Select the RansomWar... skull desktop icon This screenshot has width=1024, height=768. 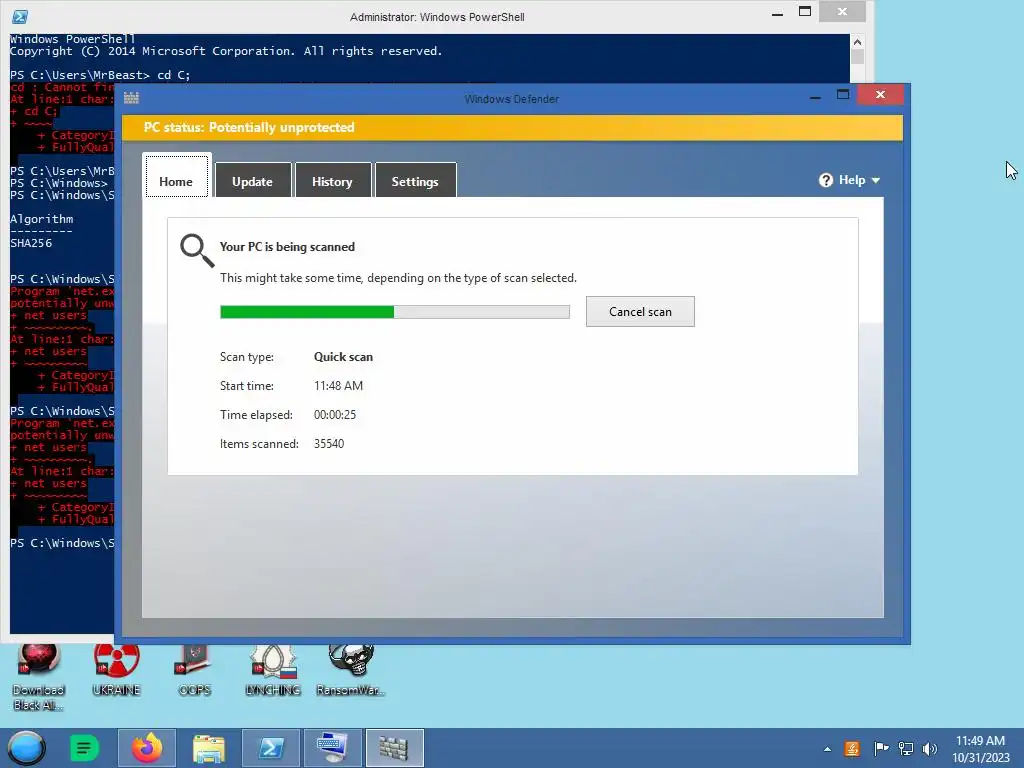click(x=351, y=671)
